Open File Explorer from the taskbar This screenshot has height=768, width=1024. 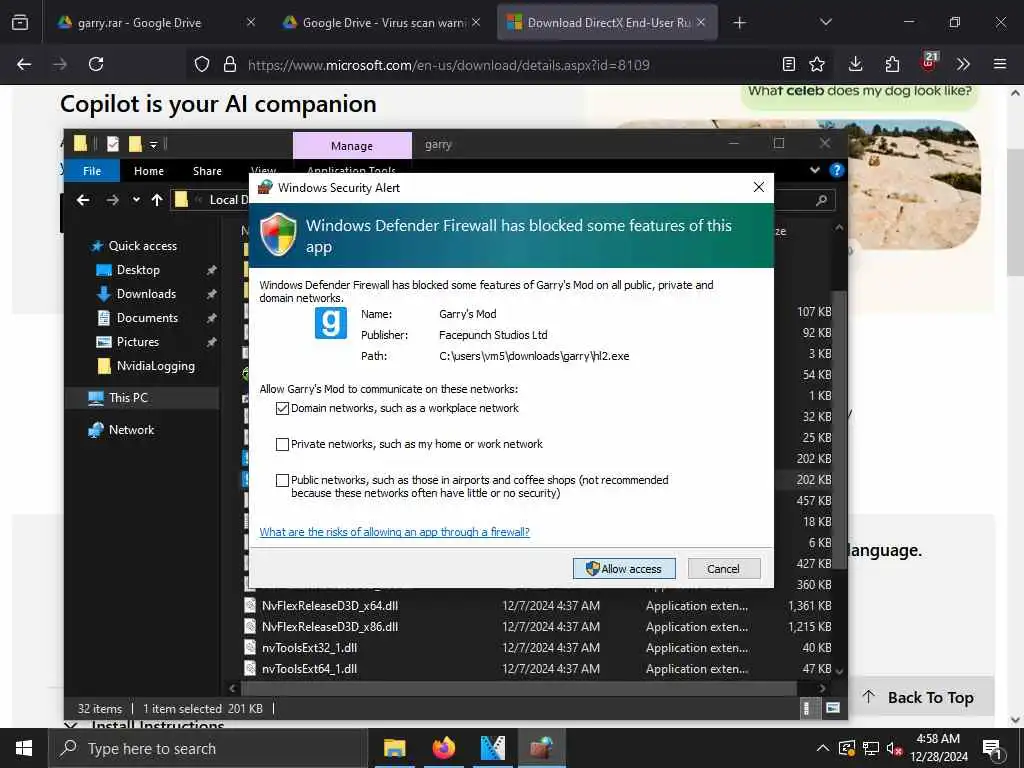pos(394,748)
